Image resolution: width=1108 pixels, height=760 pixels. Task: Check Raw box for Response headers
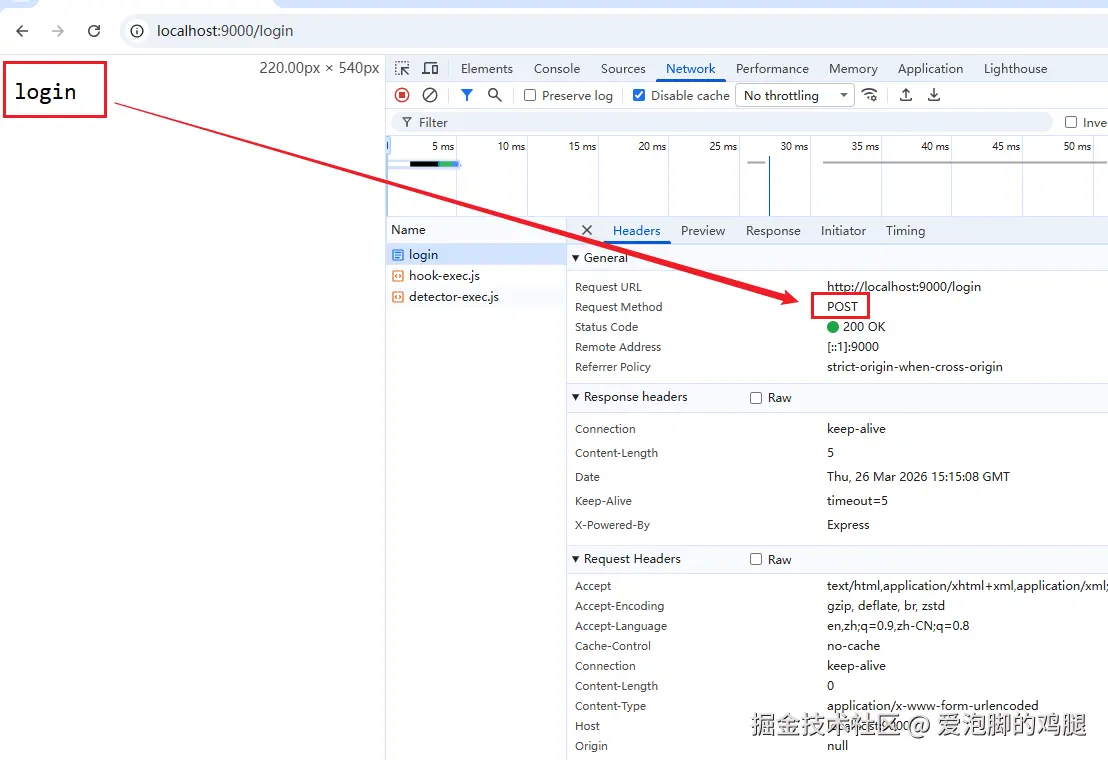click(756, 398)
